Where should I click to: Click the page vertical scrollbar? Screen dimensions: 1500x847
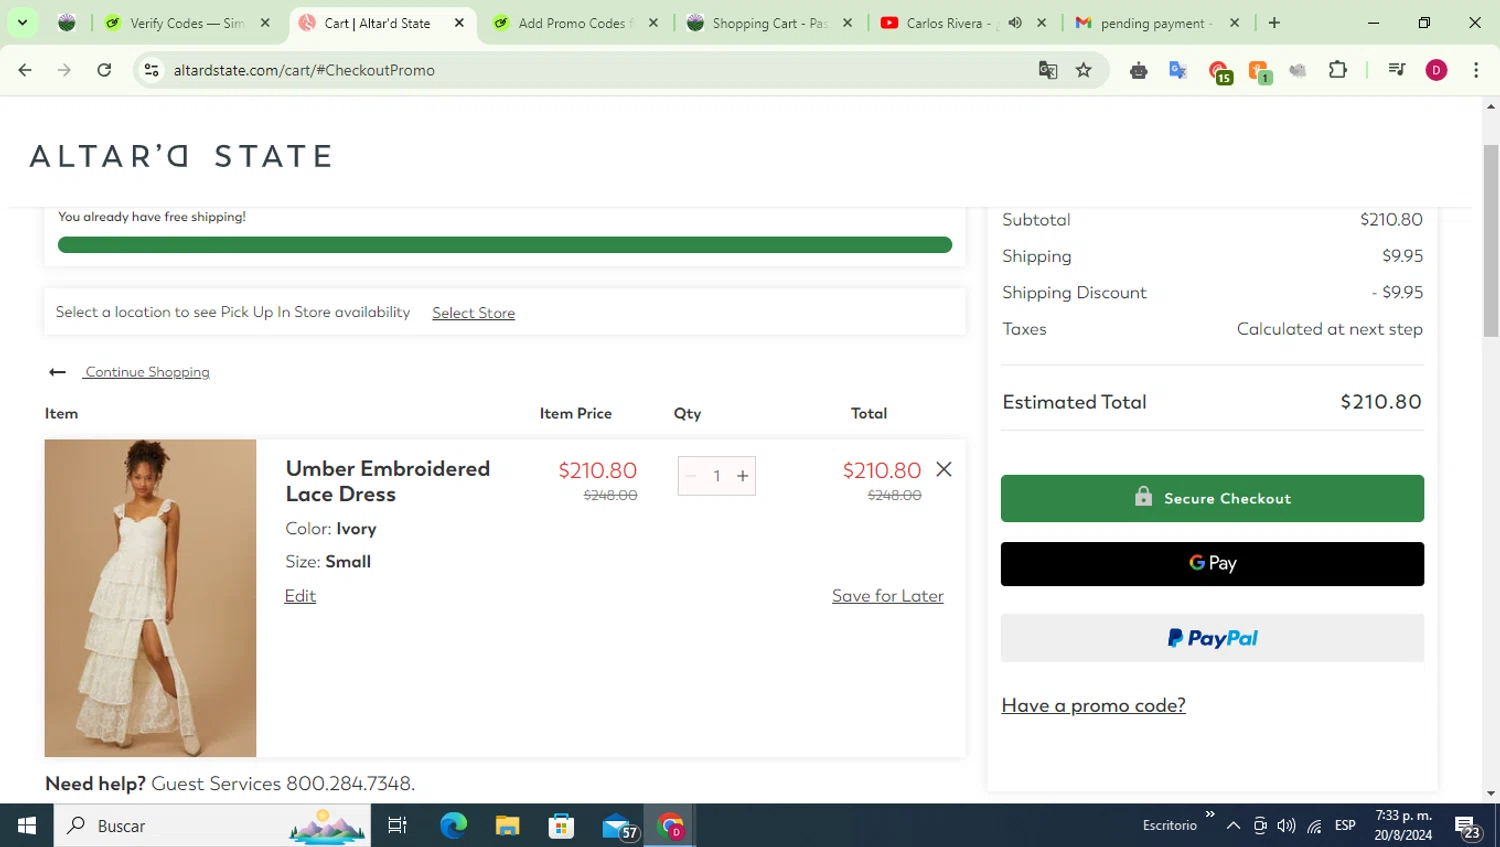tap(1491, 240)
